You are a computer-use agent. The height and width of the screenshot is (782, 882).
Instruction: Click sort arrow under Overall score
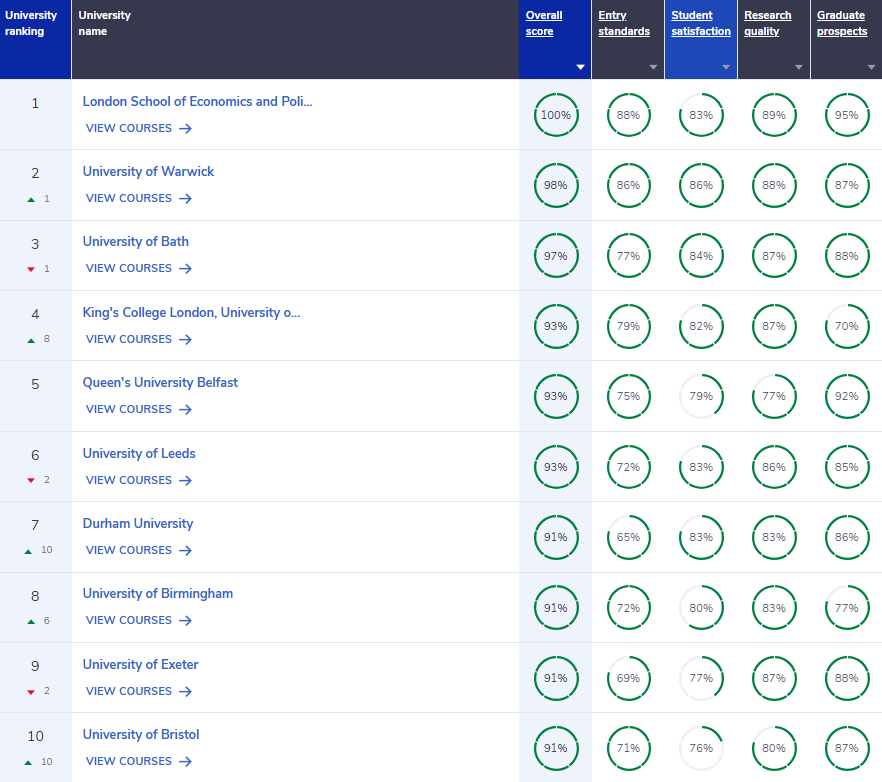tap(580, 68)
